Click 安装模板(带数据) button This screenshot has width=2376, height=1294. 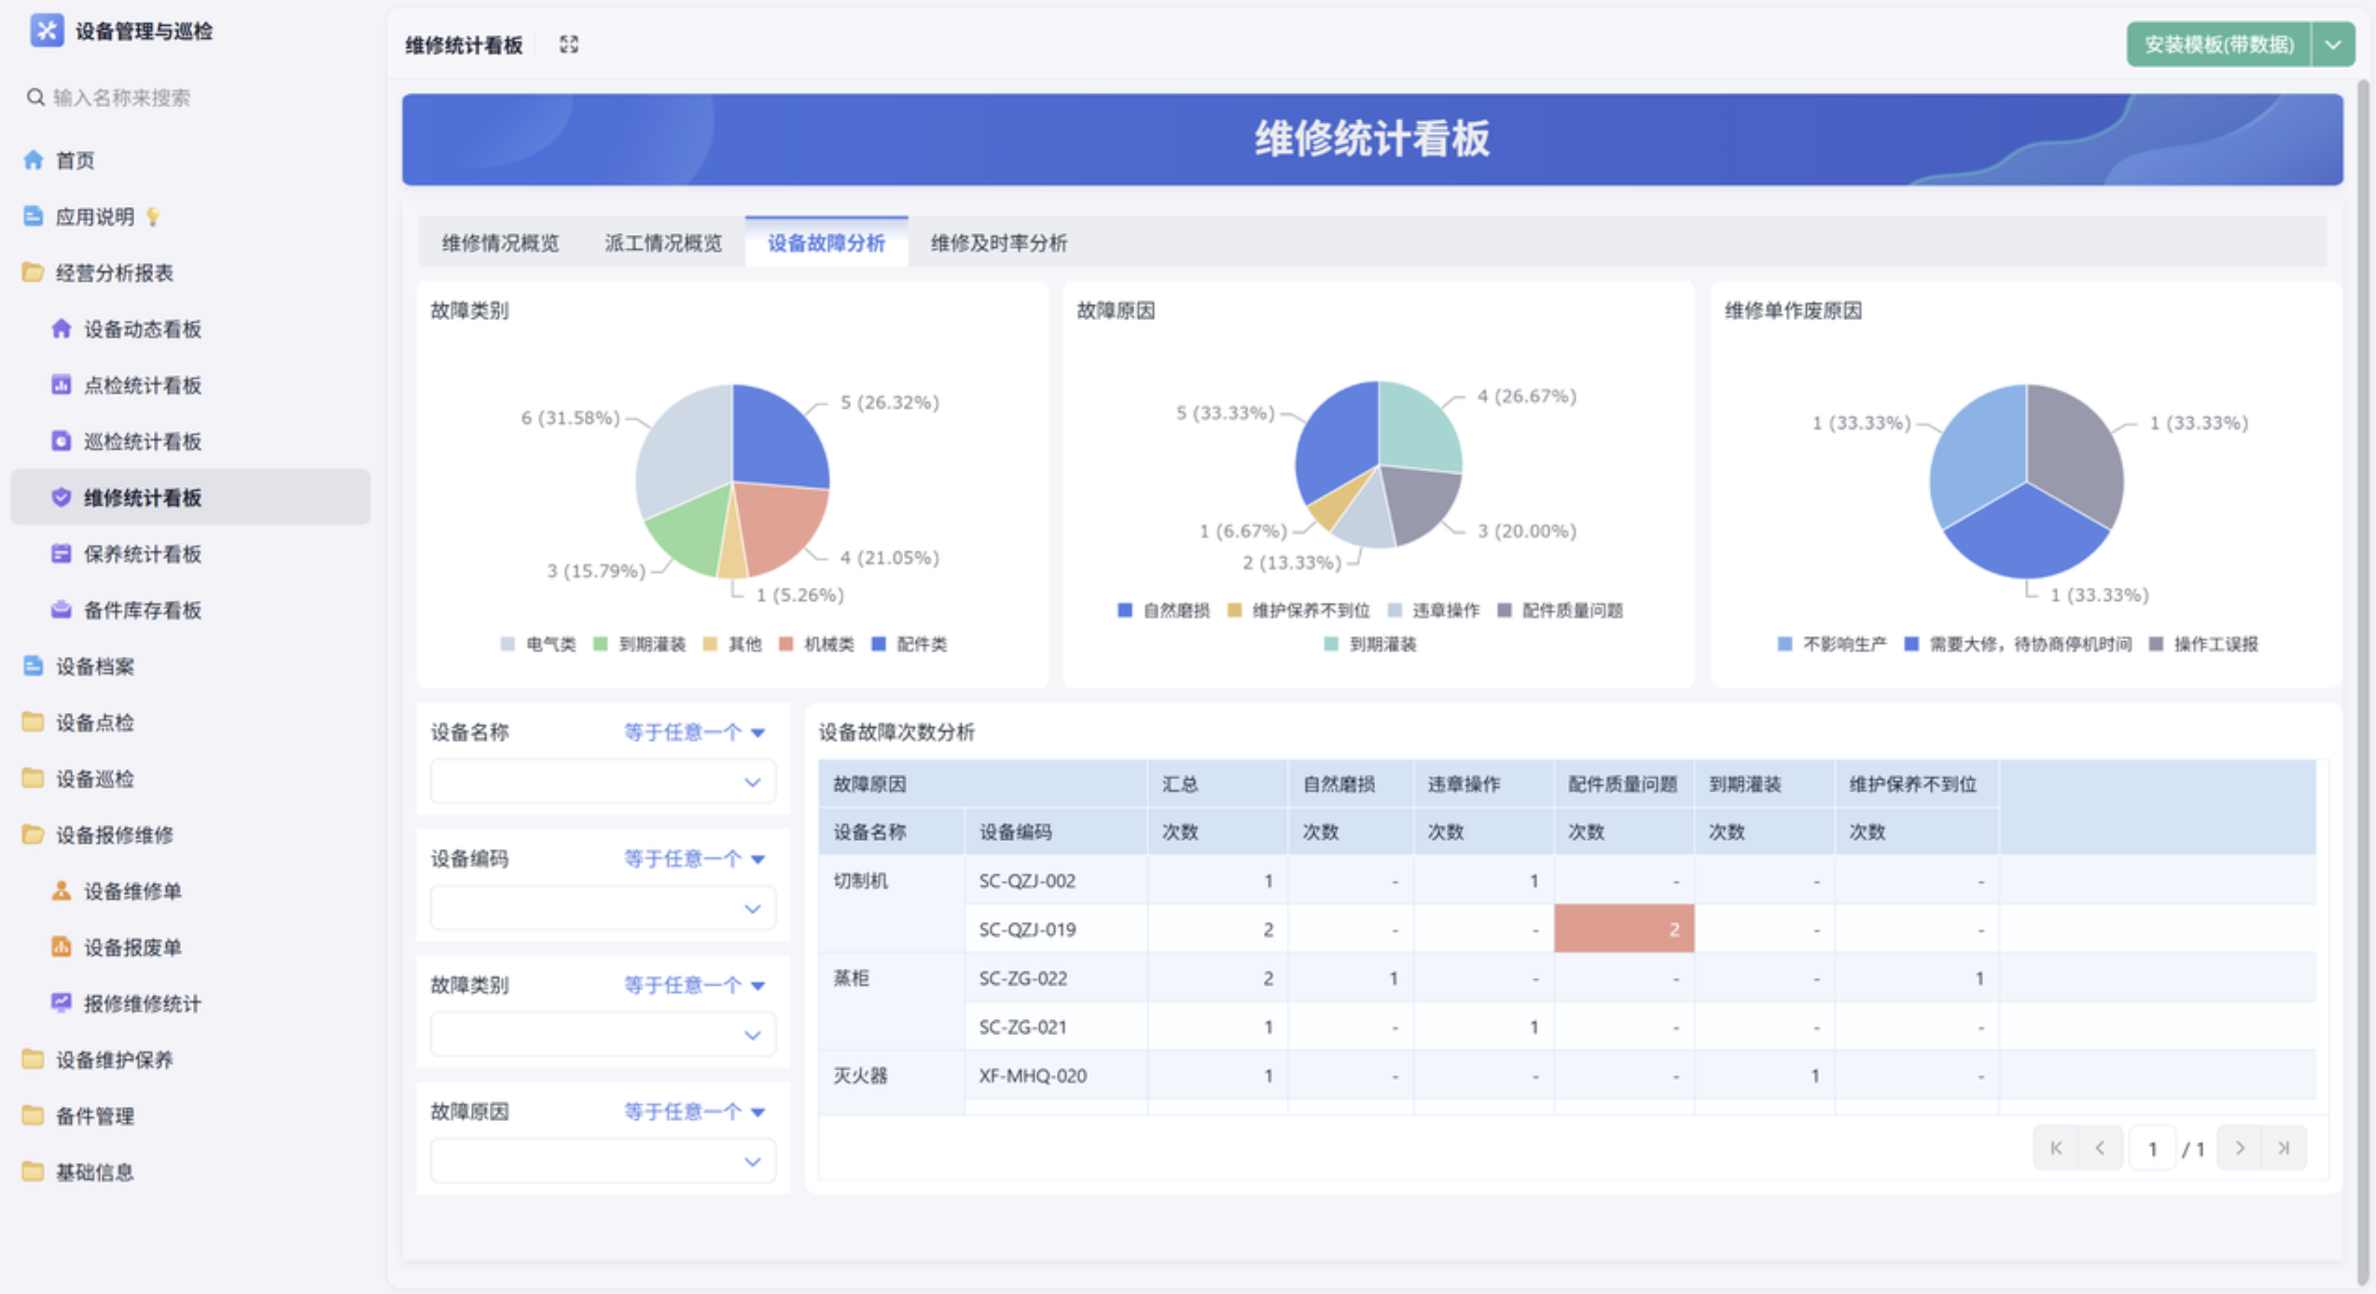[x=2218, y=45]
